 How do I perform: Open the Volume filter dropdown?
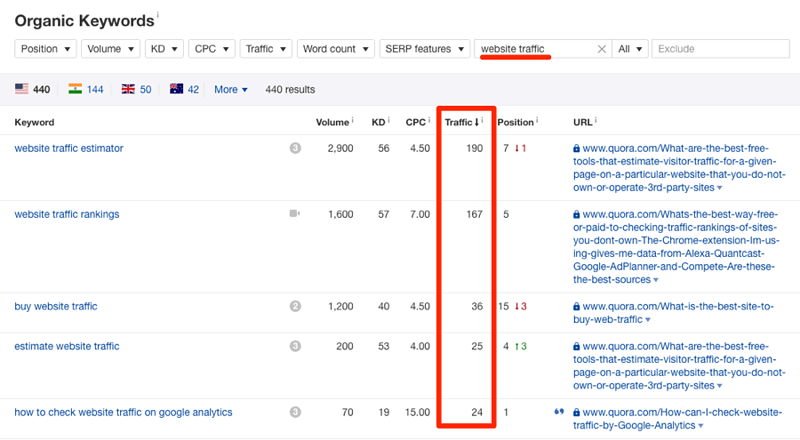coord(111,49)
